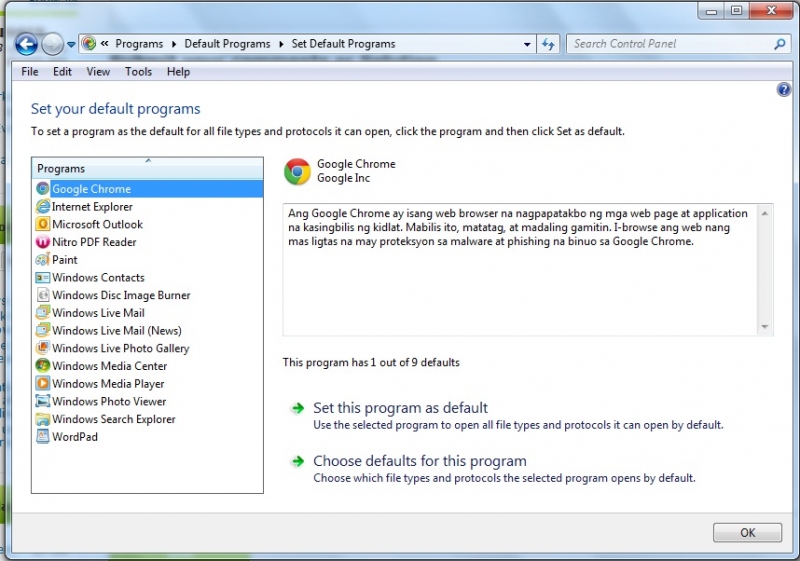This screenshot has width=800, height=561.
Task: Select the WordPad icon in the list
Action: 43,437
